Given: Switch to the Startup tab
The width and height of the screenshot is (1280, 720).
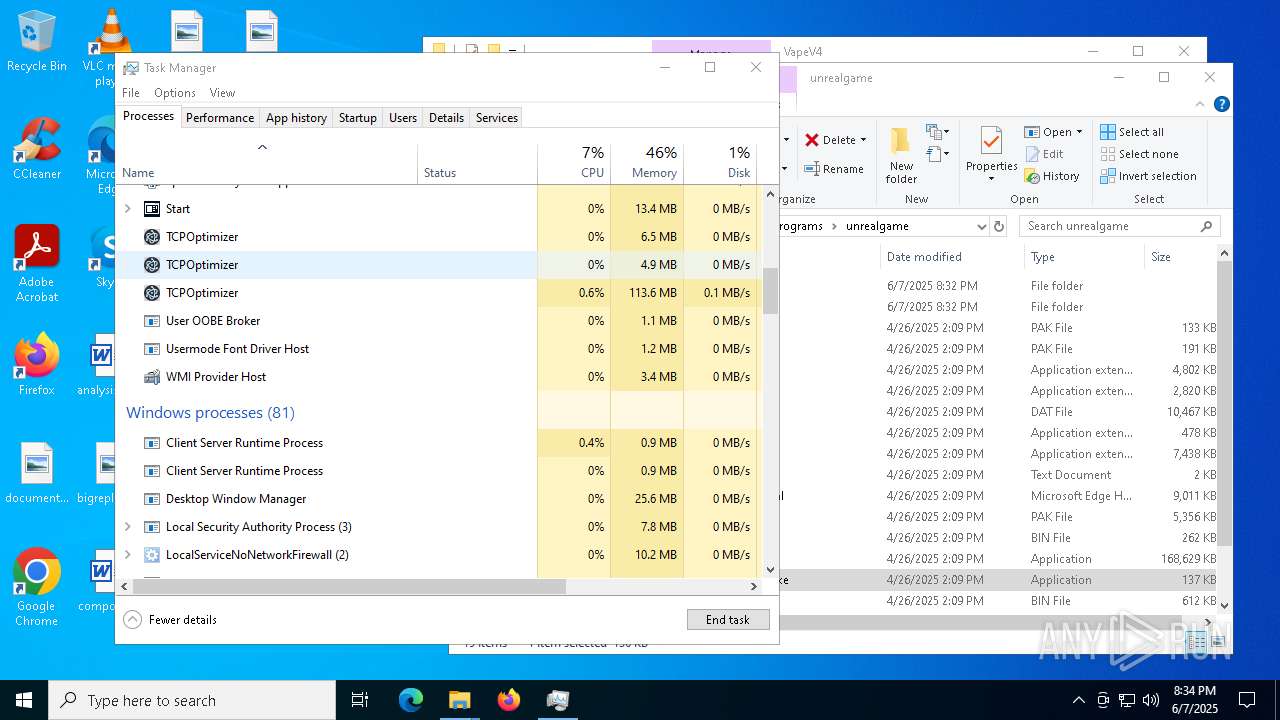Looking at the screenshot, I should [357, 118].
